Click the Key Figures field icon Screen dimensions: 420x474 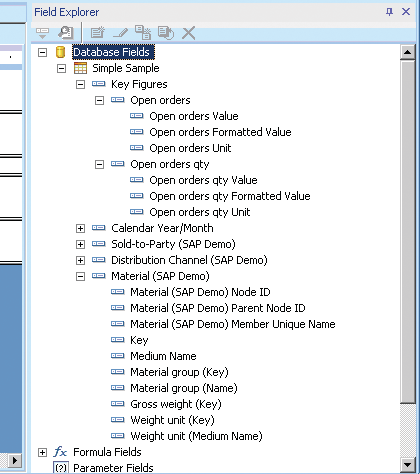[99, 84]
